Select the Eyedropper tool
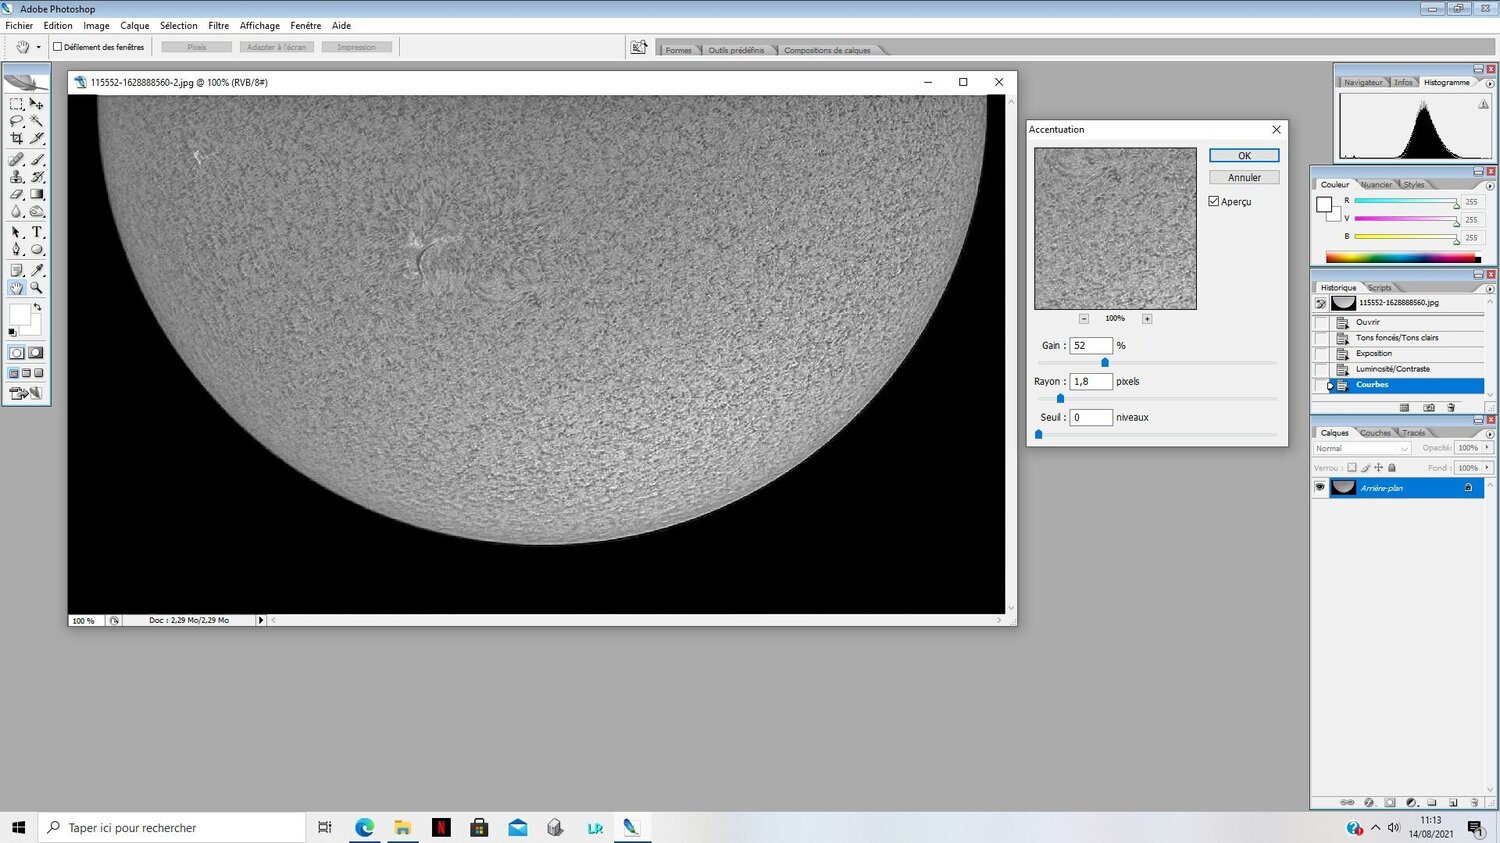 [x=36, y=270]
